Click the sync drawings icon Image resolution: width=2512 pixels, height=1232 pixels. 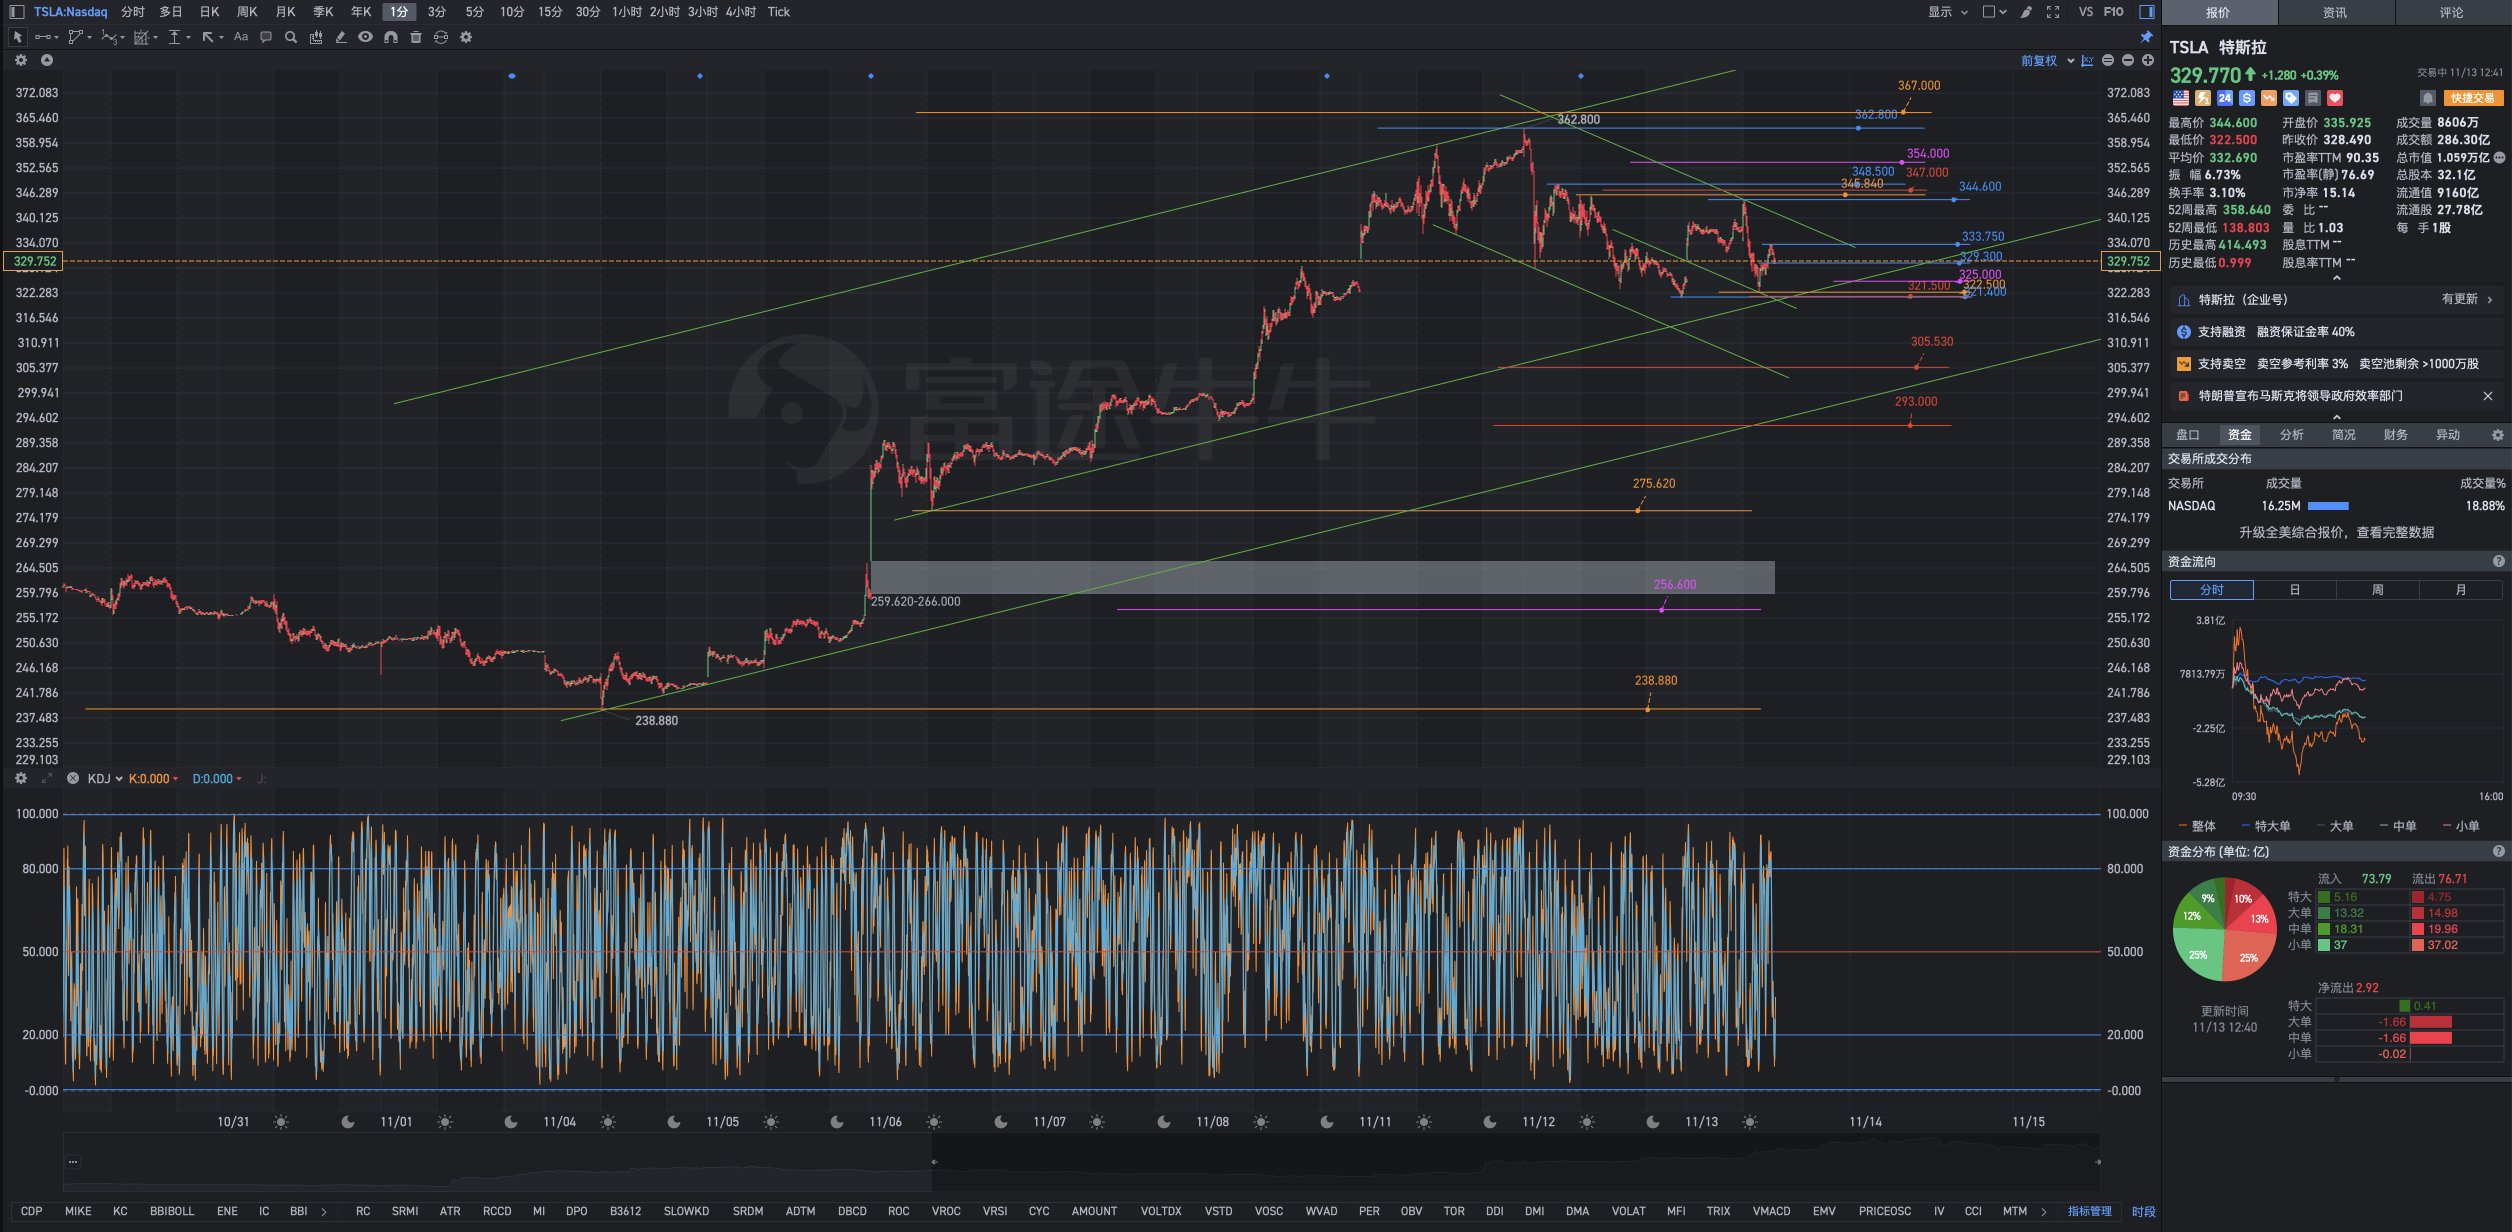[x=441, y=37]
